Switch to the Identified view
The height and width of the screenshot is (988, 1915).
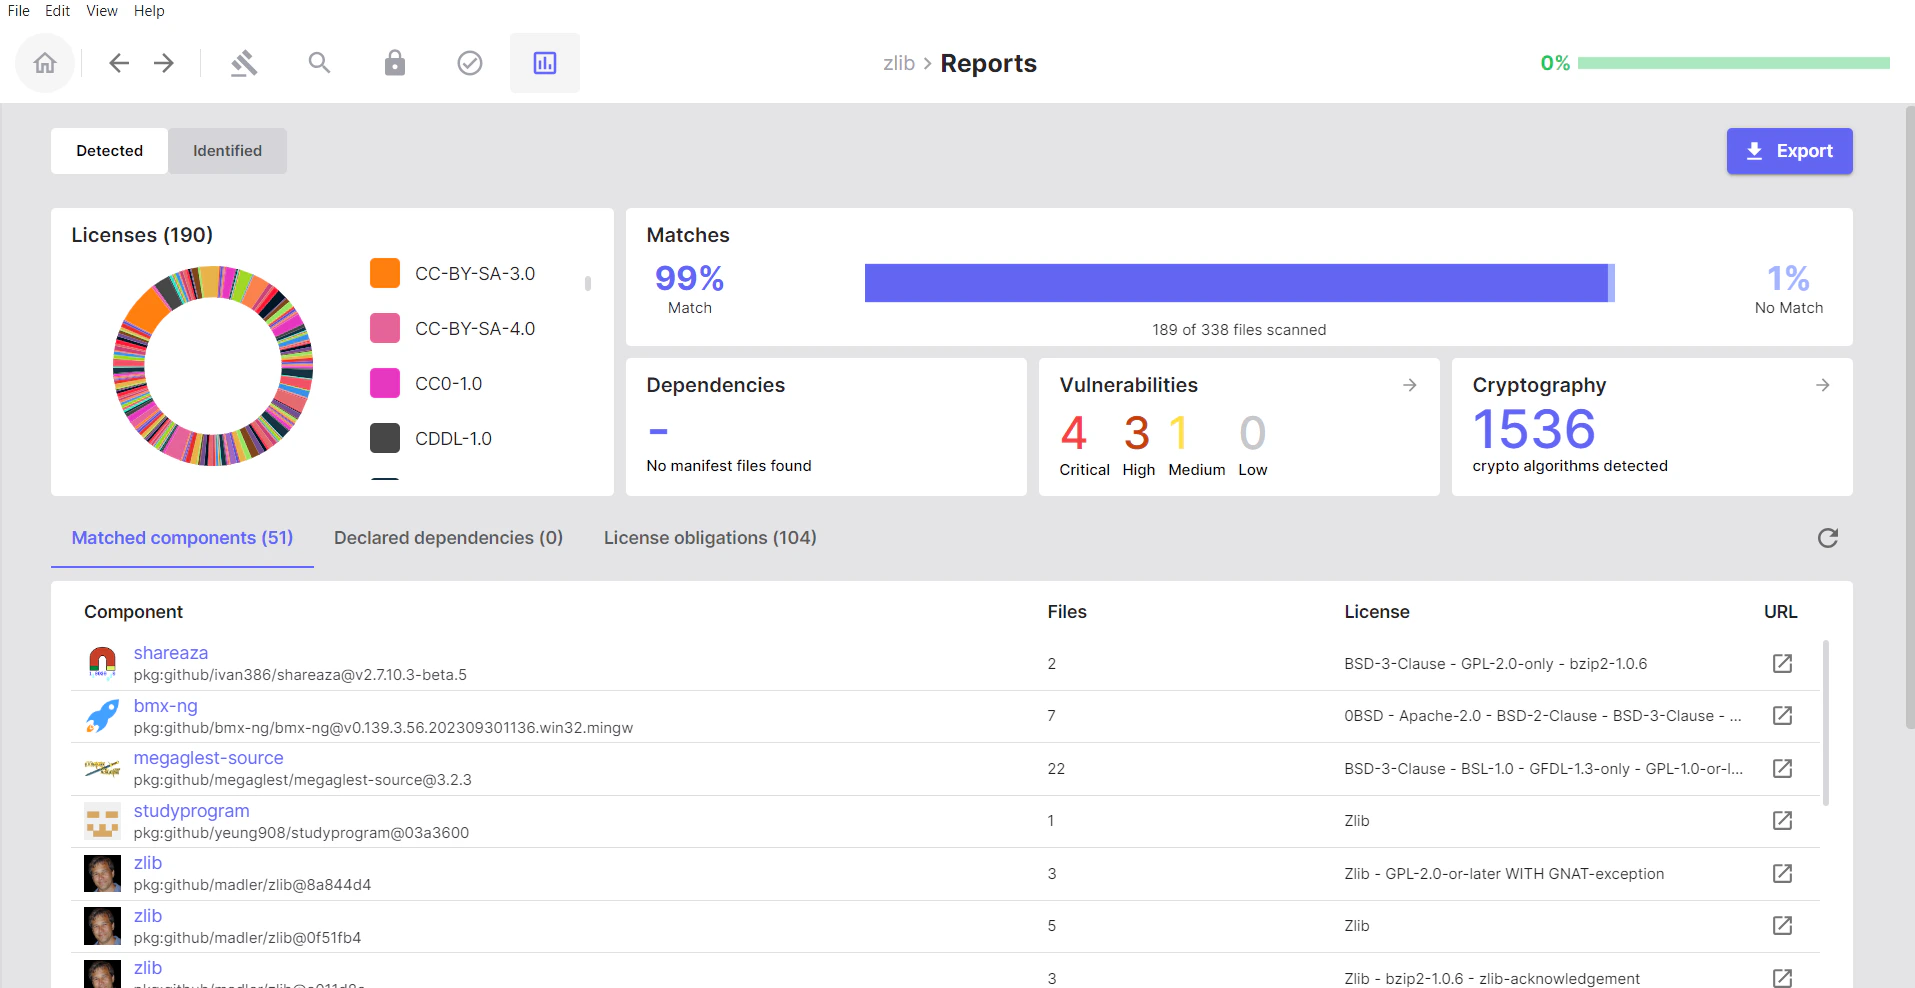(x=227, y=150)
